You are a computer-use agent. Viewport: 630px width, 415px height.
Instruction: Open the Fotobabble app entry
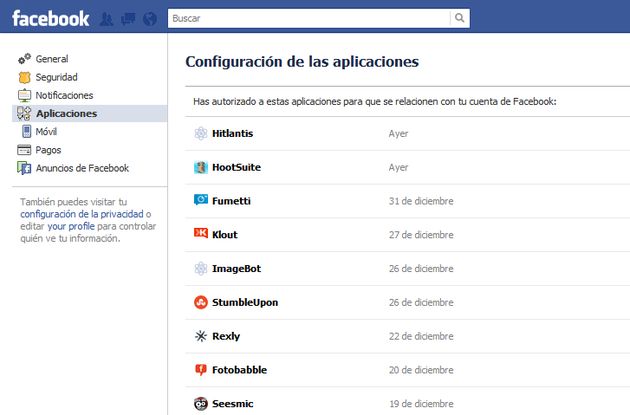[x=239, y=370]
